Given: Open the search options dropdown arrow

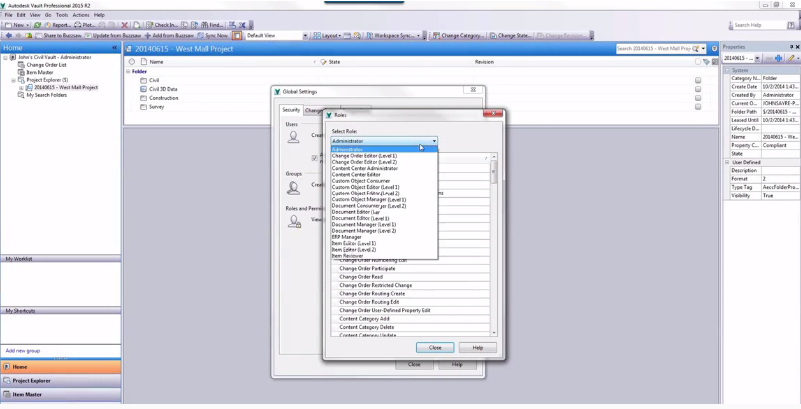Looking at the screenshot, I should [x=703, y=49].
